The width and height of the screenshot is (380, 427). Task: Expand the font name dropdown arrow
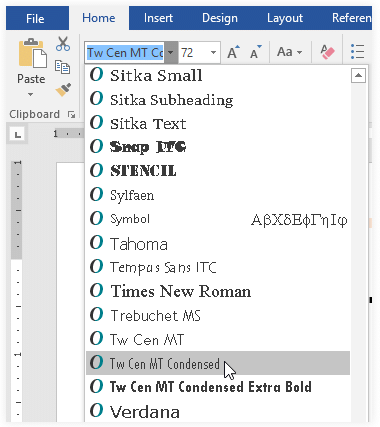click(x=171, y=53)
